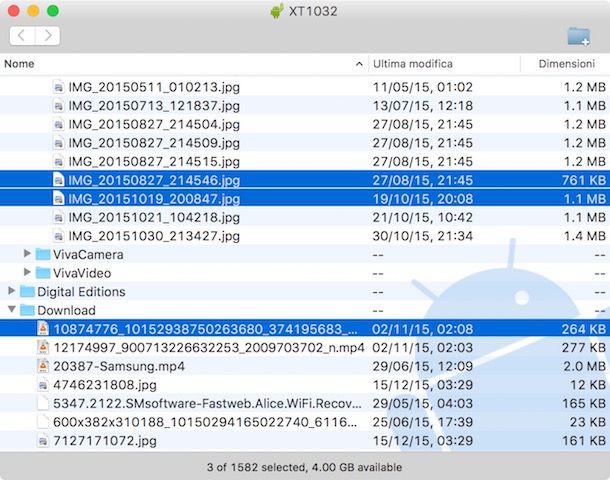
Task: Select the 600x382x310188_10150294165022740 file name
Action: coord(205,422)
